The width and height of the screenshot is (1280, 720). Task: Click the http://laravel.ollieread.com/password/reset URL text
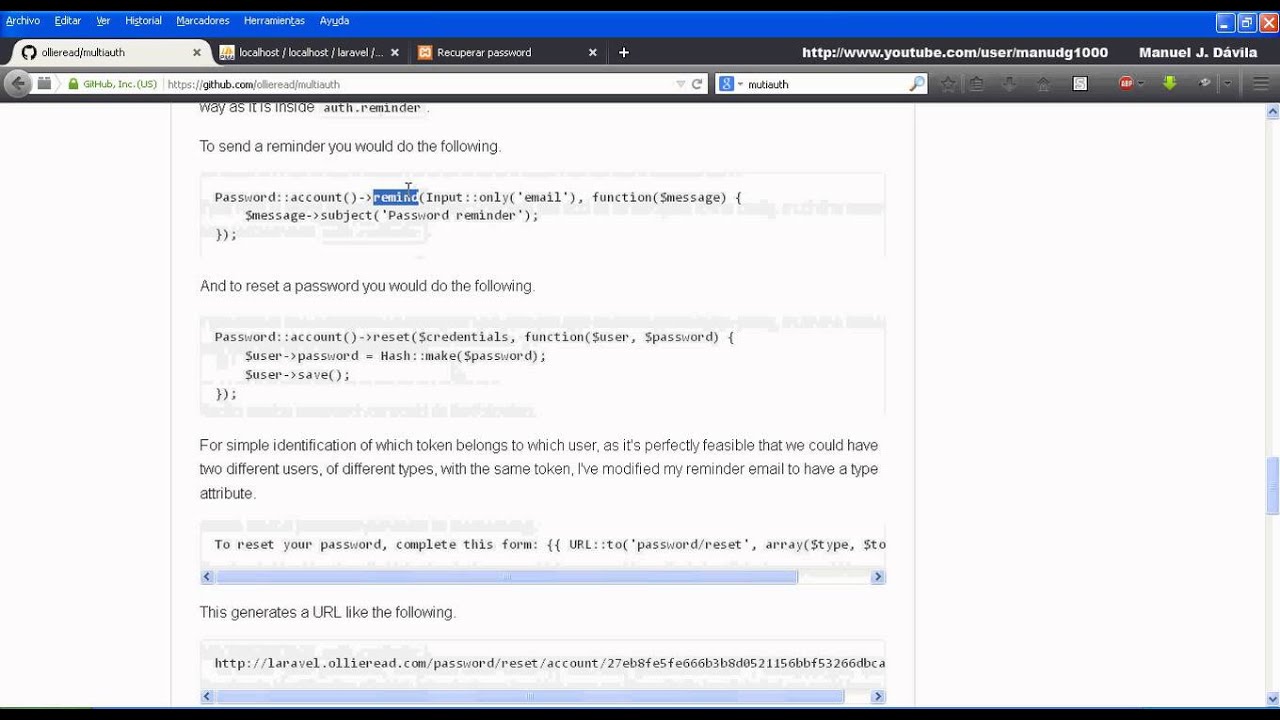click(x=549, y=663)
